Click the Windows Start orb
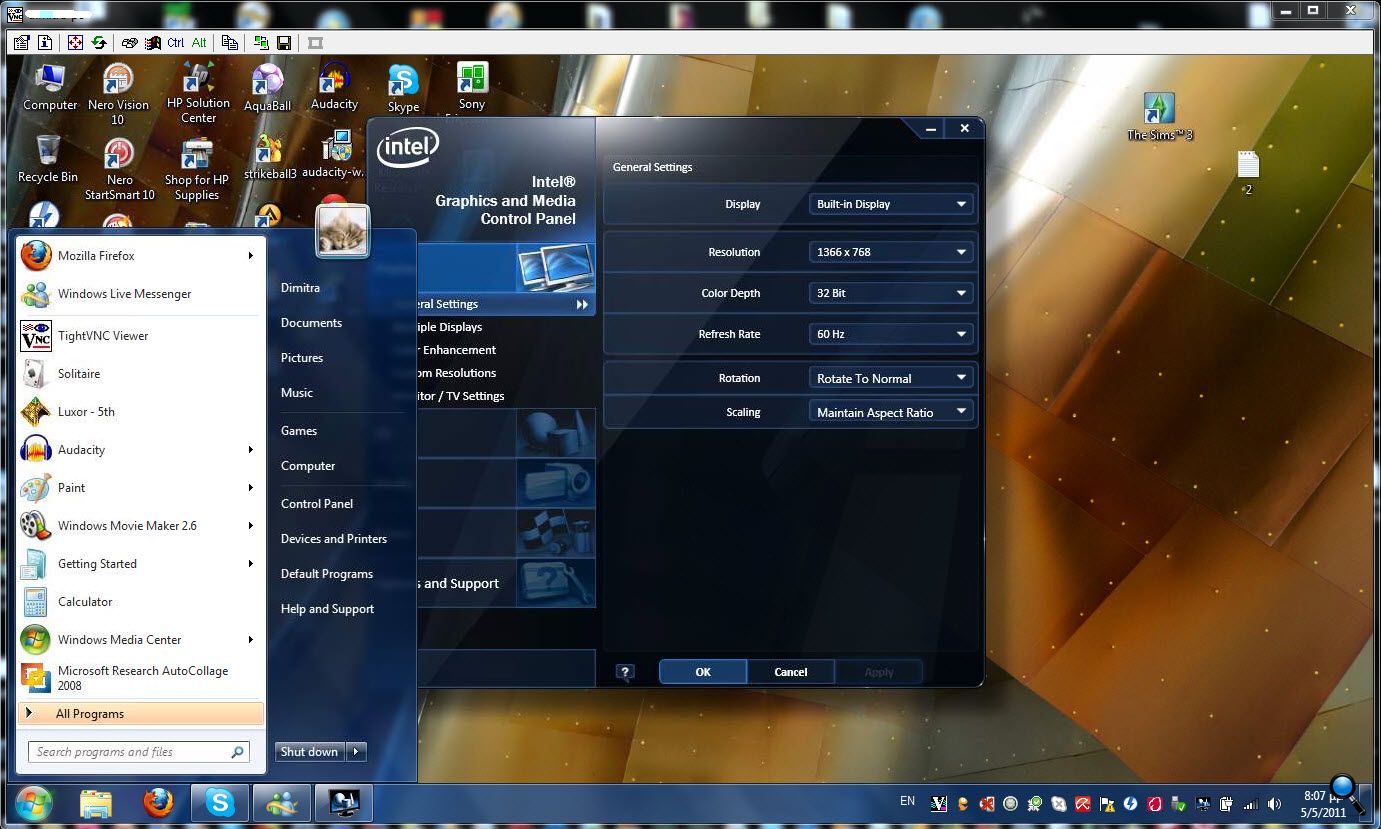Viewport: 1381px width, 829px height. coord(33,803)
